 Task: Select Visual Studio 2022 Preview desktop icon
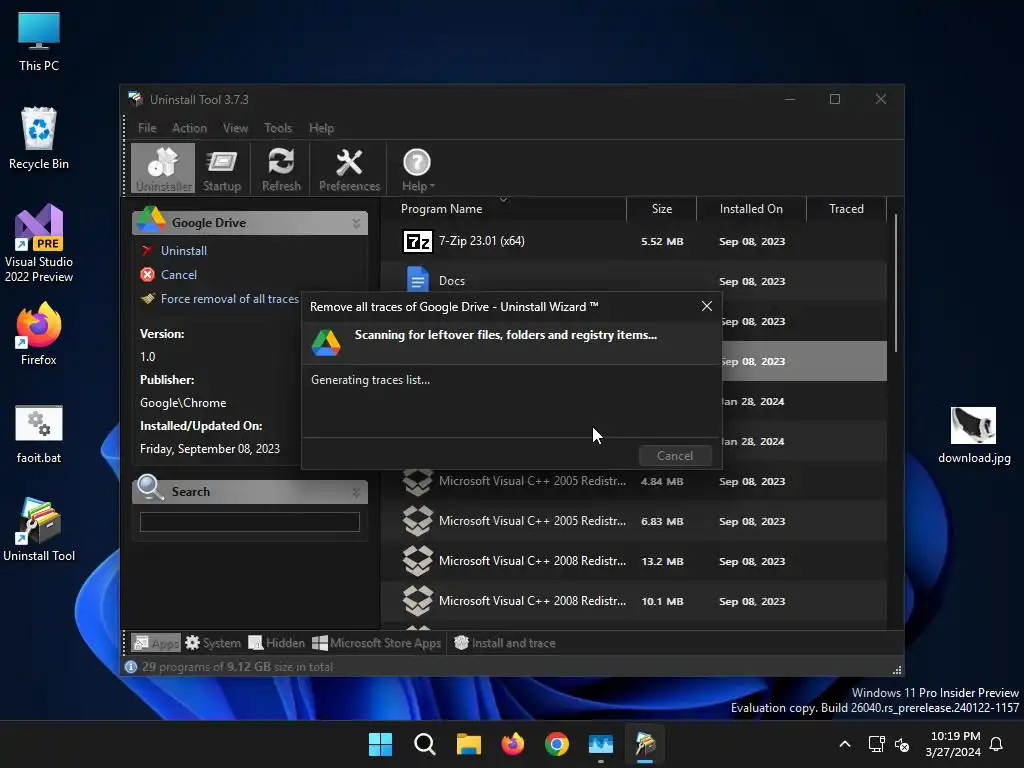pyautogui.click(x=39, y=244)
